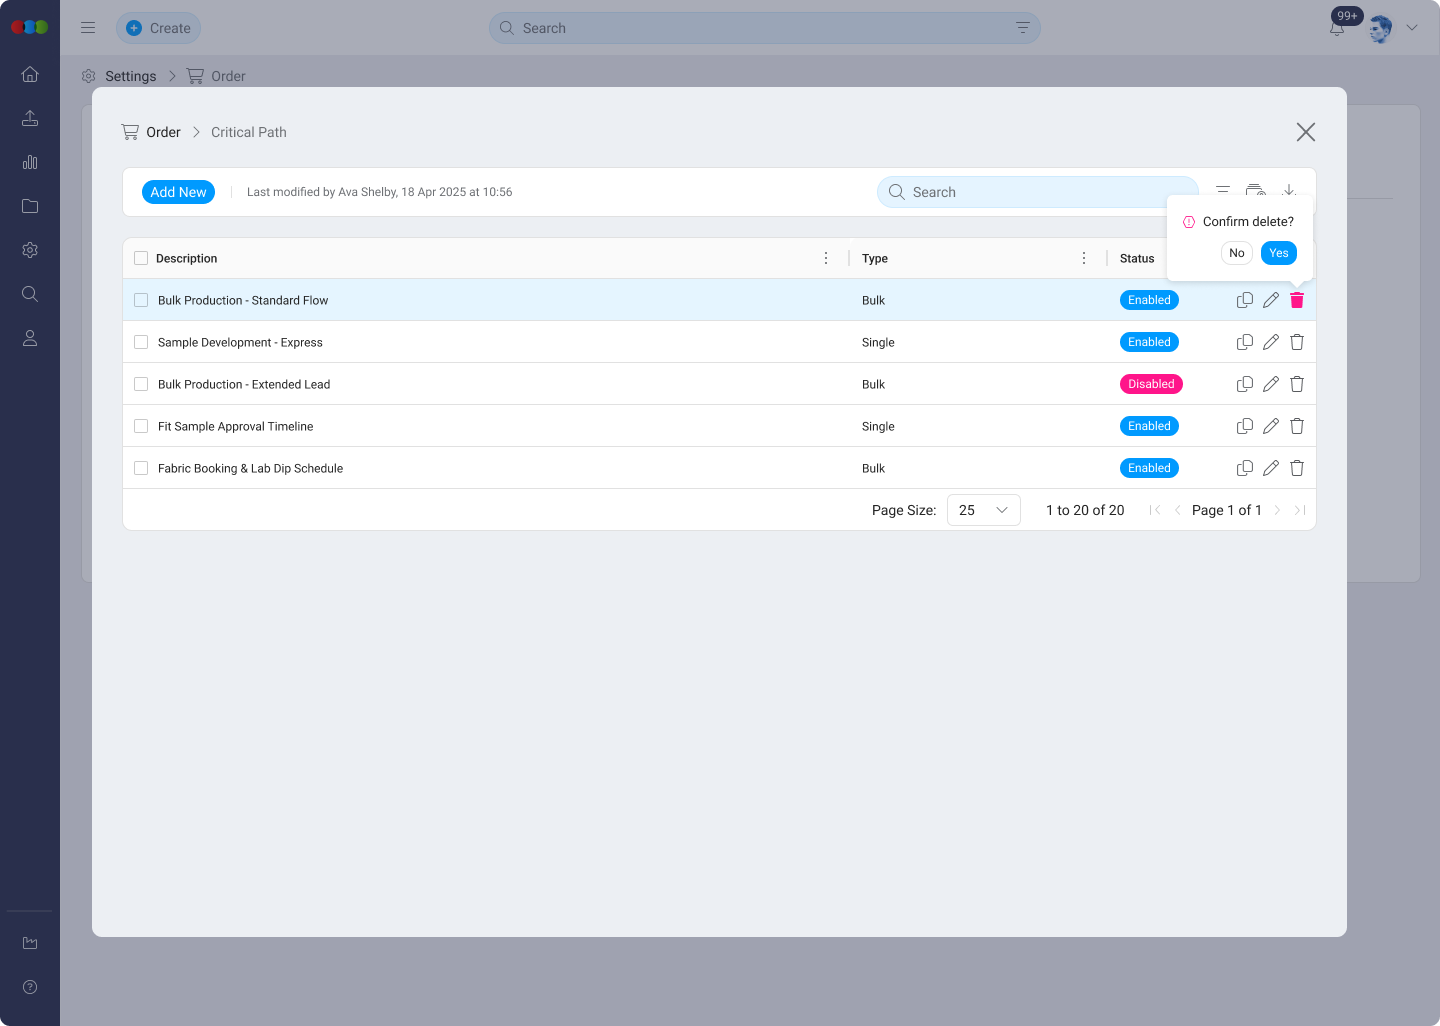Tick checkbox for Bulk Production - Standard Flow
1440x1026 pixels.
141,300
